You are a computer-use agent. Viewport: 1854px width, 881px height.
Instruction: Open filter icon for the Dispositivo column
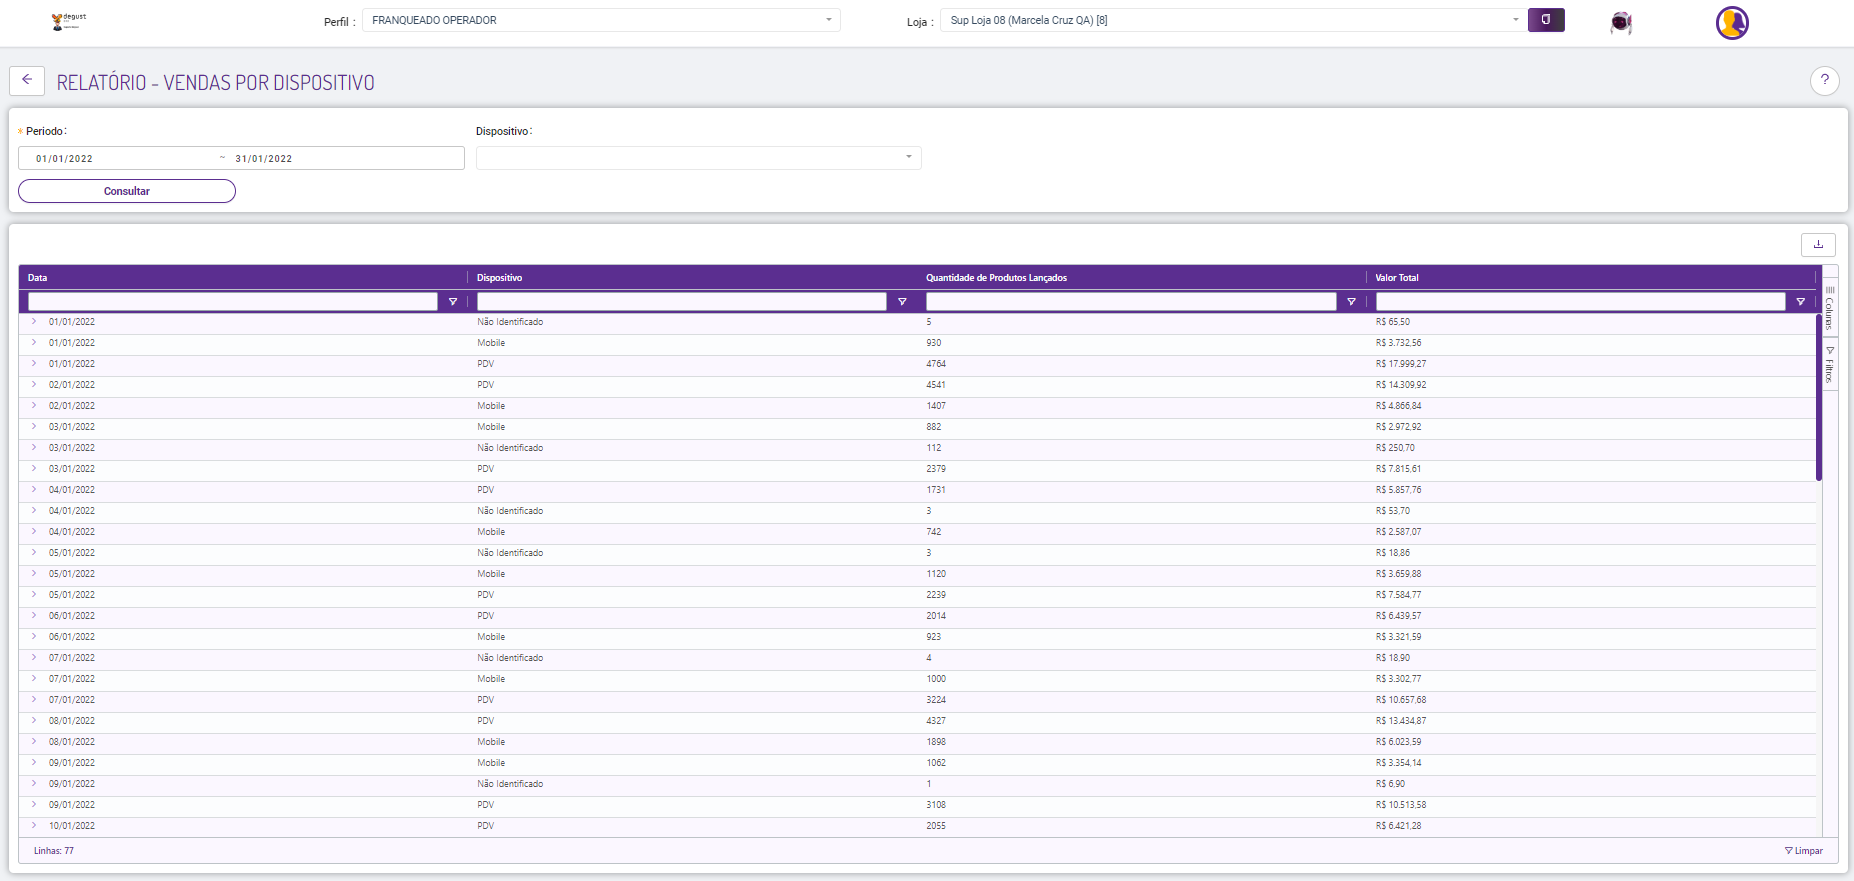tap(902, 302)
